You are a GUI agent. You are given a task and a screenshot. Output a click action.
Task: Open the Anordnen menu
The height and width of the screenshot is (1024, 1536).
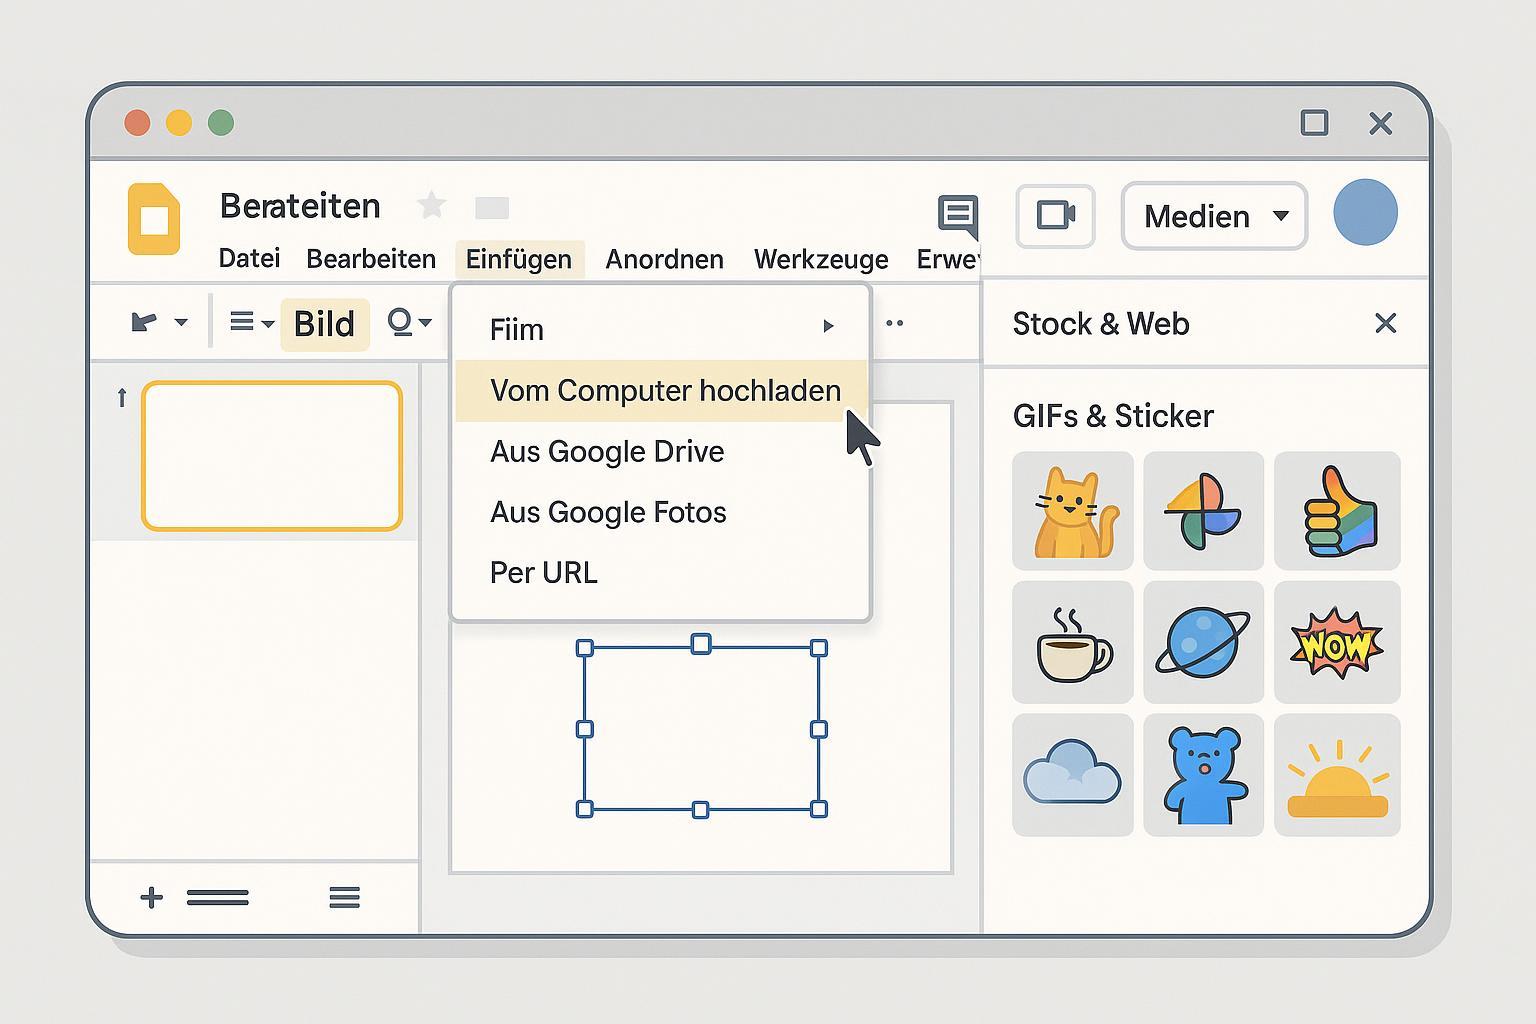[x=664, y=260]
